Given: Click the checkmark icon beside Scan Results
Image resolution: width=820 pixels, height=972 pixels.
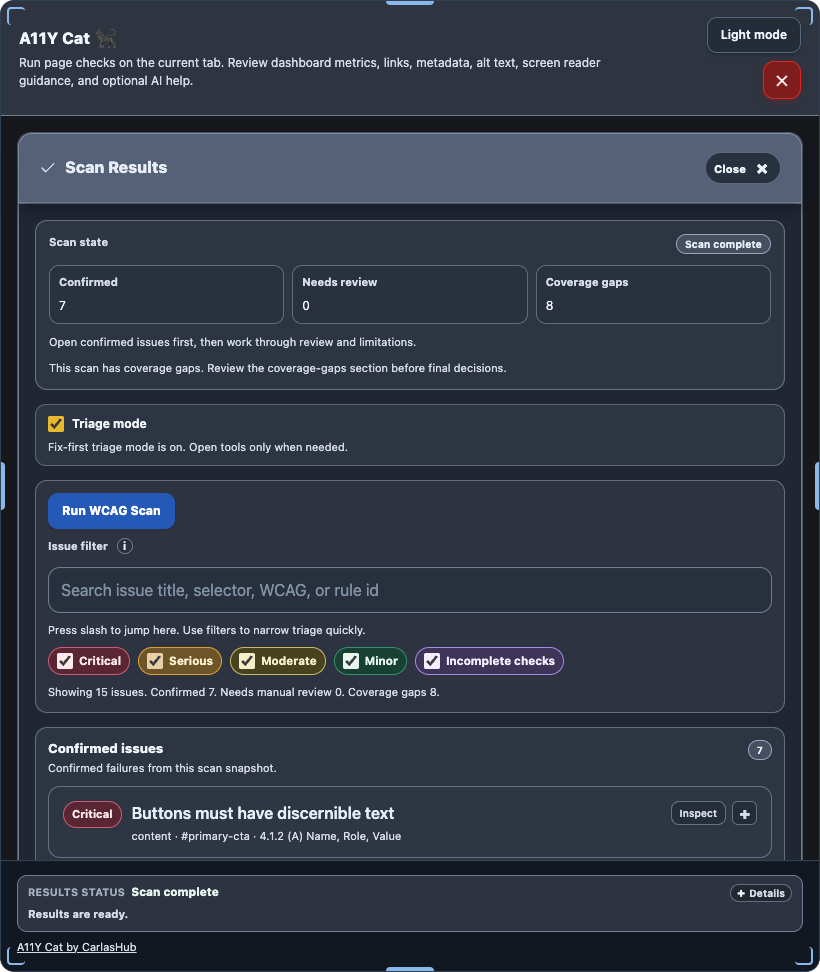Looking at the screenshot, I should click(47, 168).
